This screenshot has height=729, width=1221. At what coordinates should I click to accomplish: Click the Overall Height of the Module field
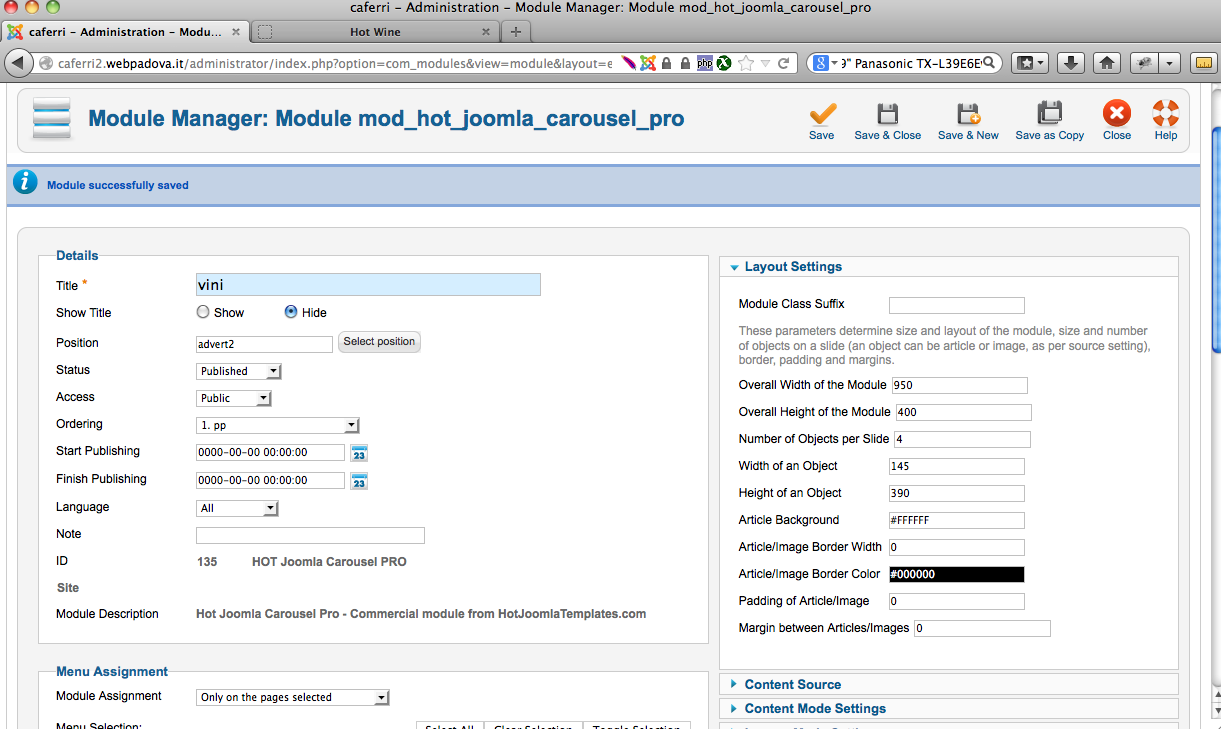click(963, 413)
